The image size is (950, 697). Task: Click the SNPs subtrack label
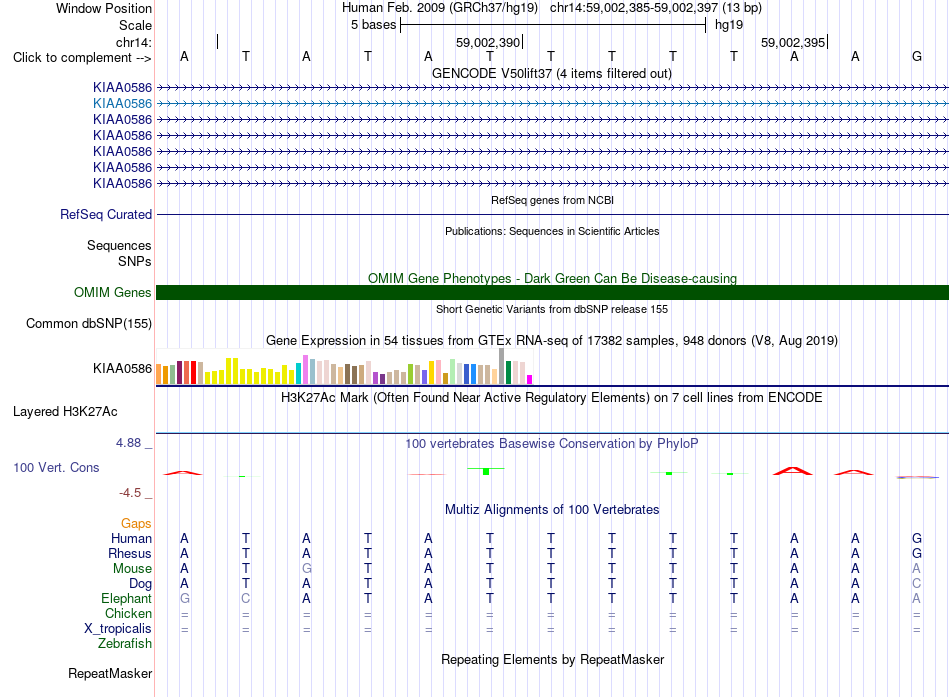[135, 261]
